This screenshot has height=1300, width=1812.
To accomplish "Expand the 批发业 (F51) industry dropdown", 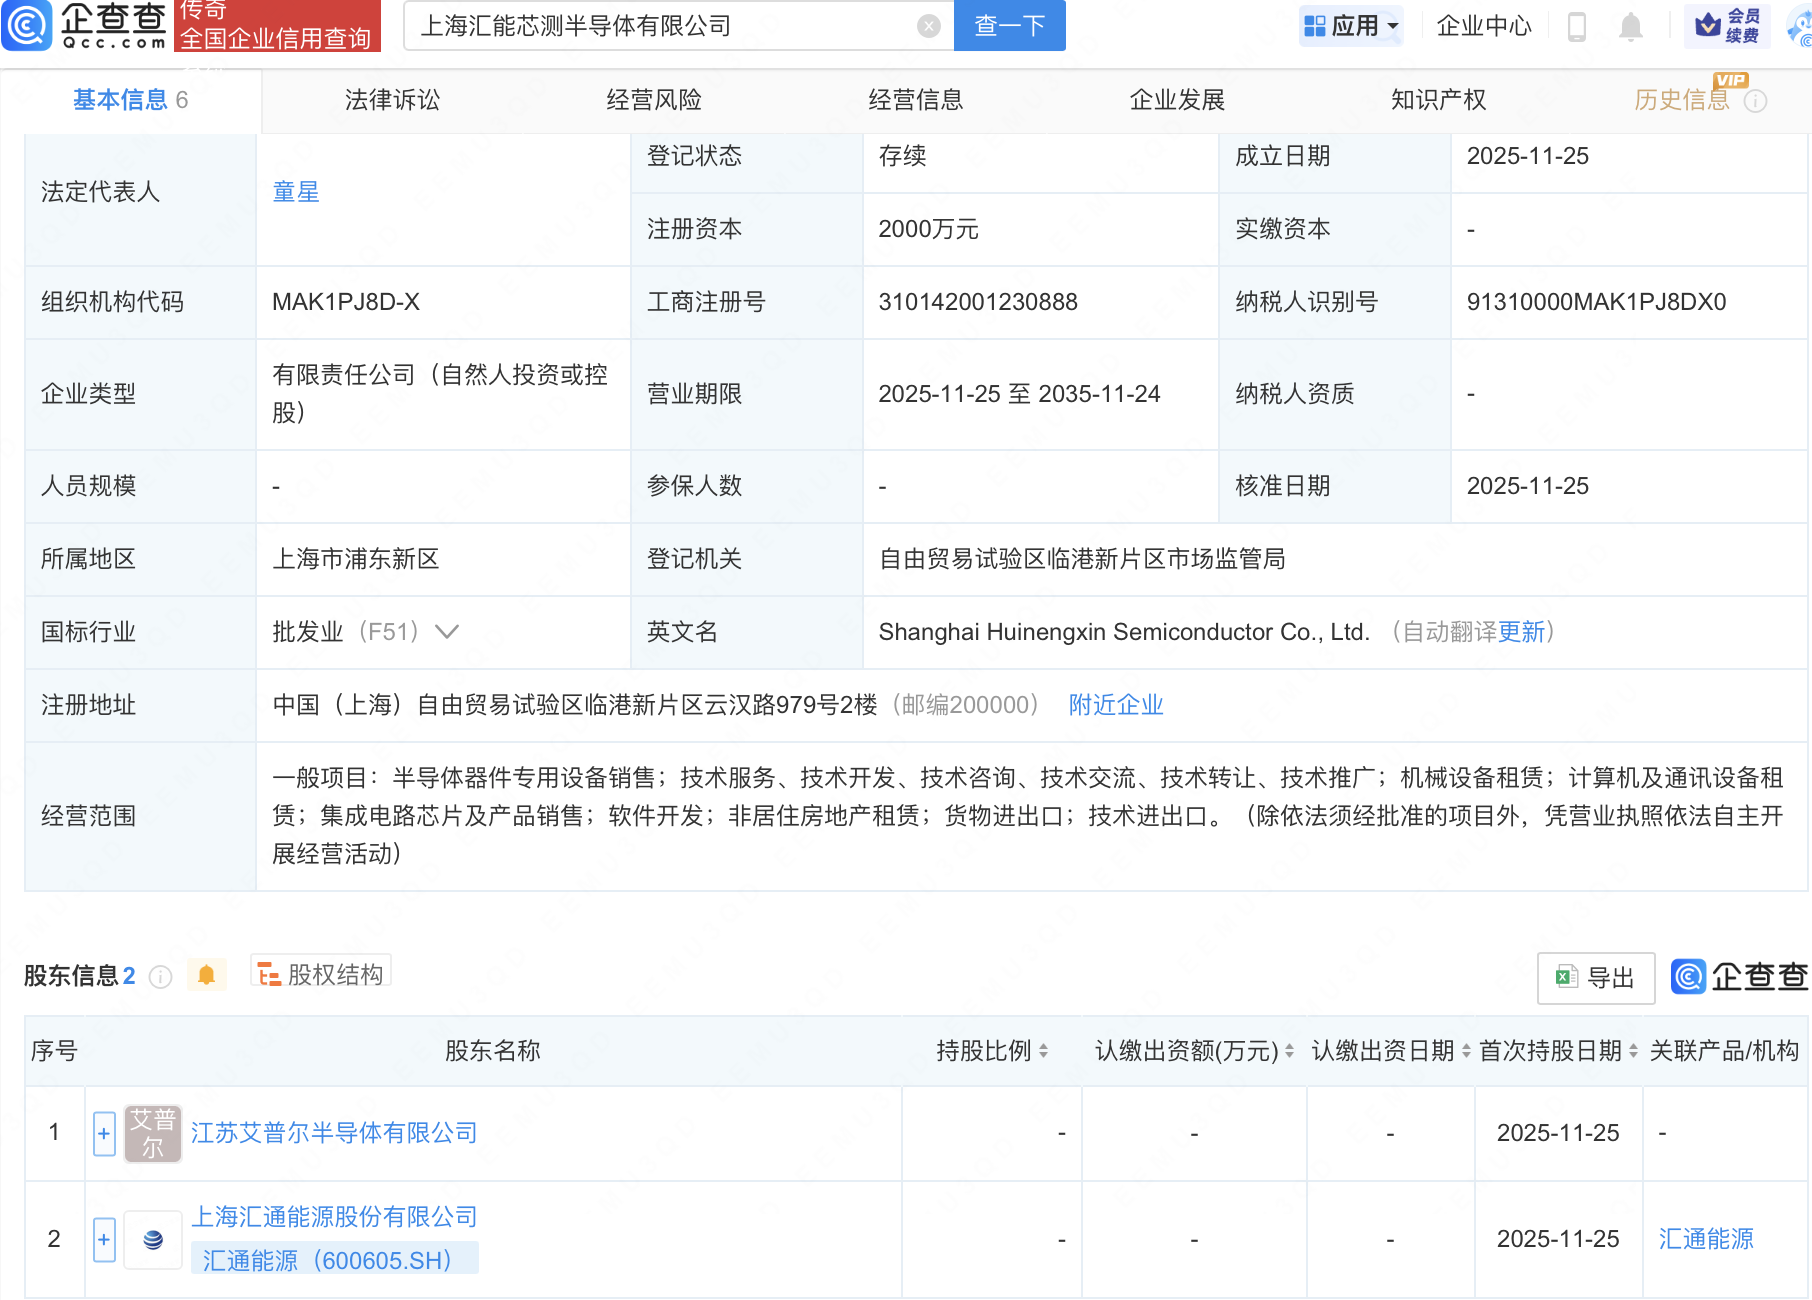I will coord(449,632).
